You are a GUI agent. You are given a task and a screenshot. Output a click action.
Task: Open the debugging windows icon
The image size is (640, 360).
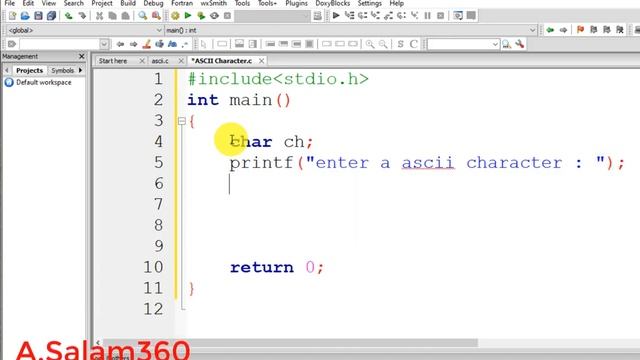click(458, 16)
